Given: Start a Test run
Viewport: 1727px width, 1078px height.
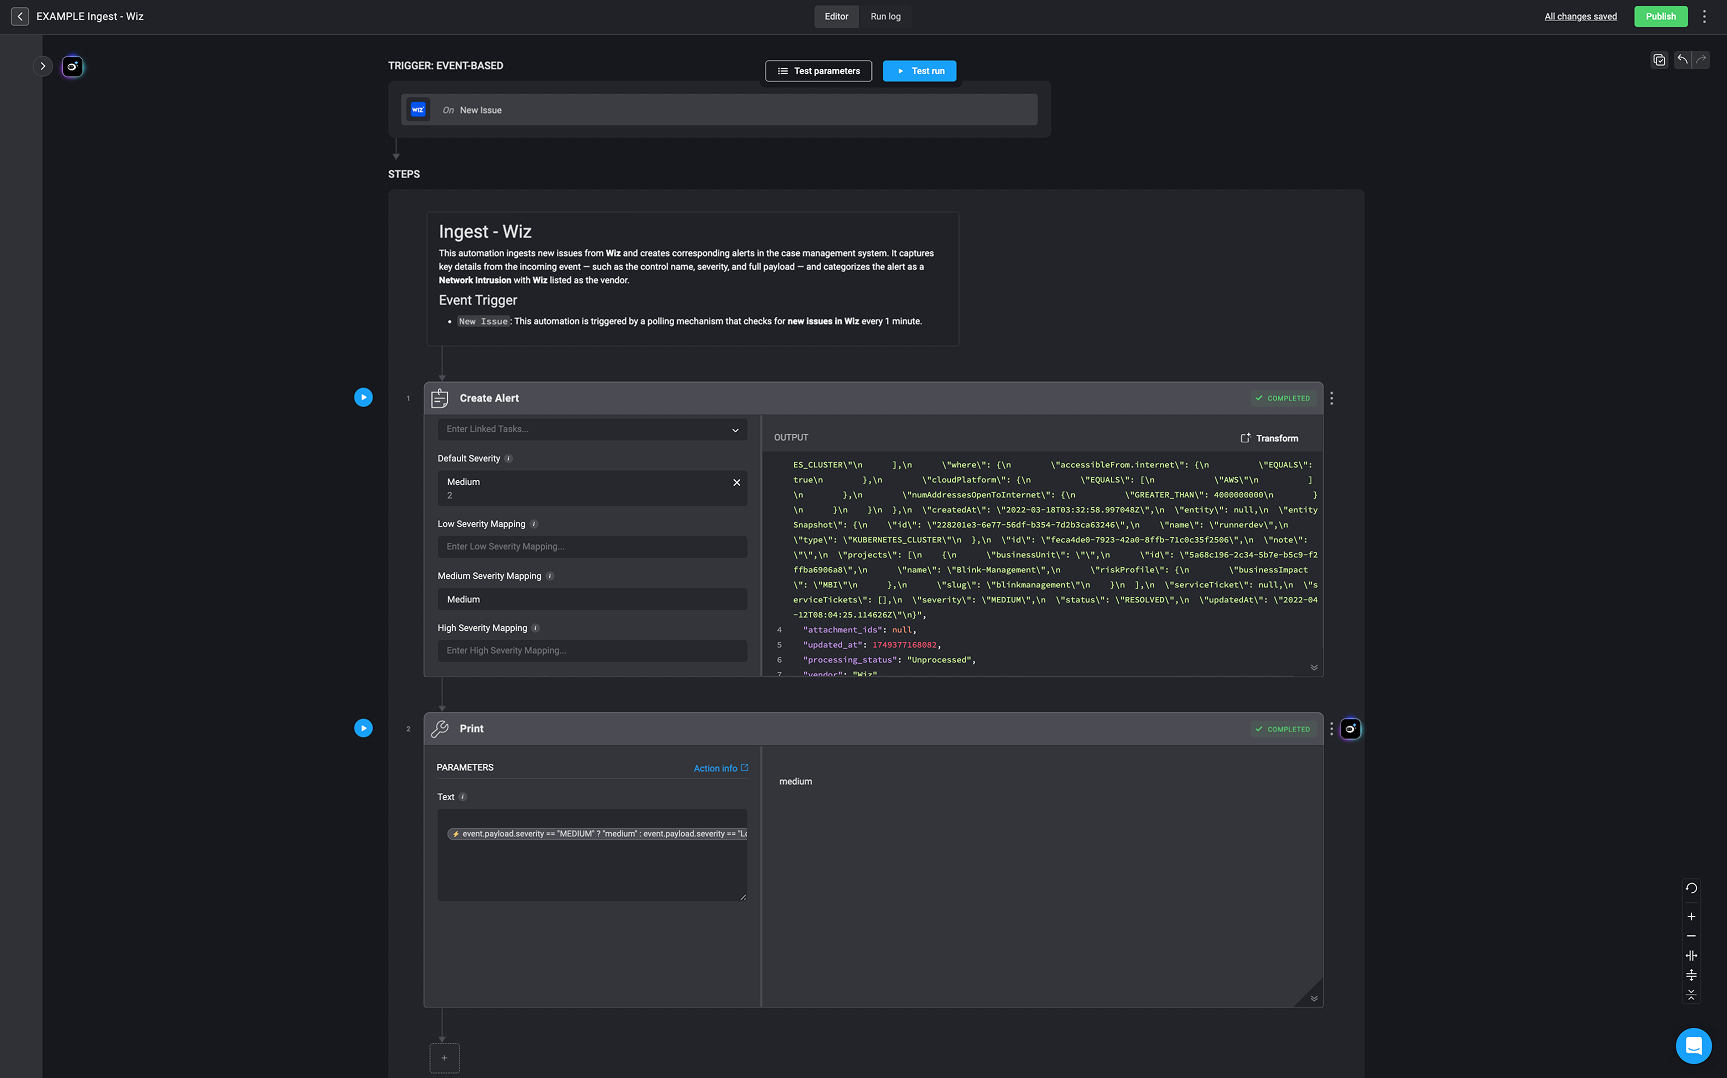Looking at the screenshot, I should [919, 71].
